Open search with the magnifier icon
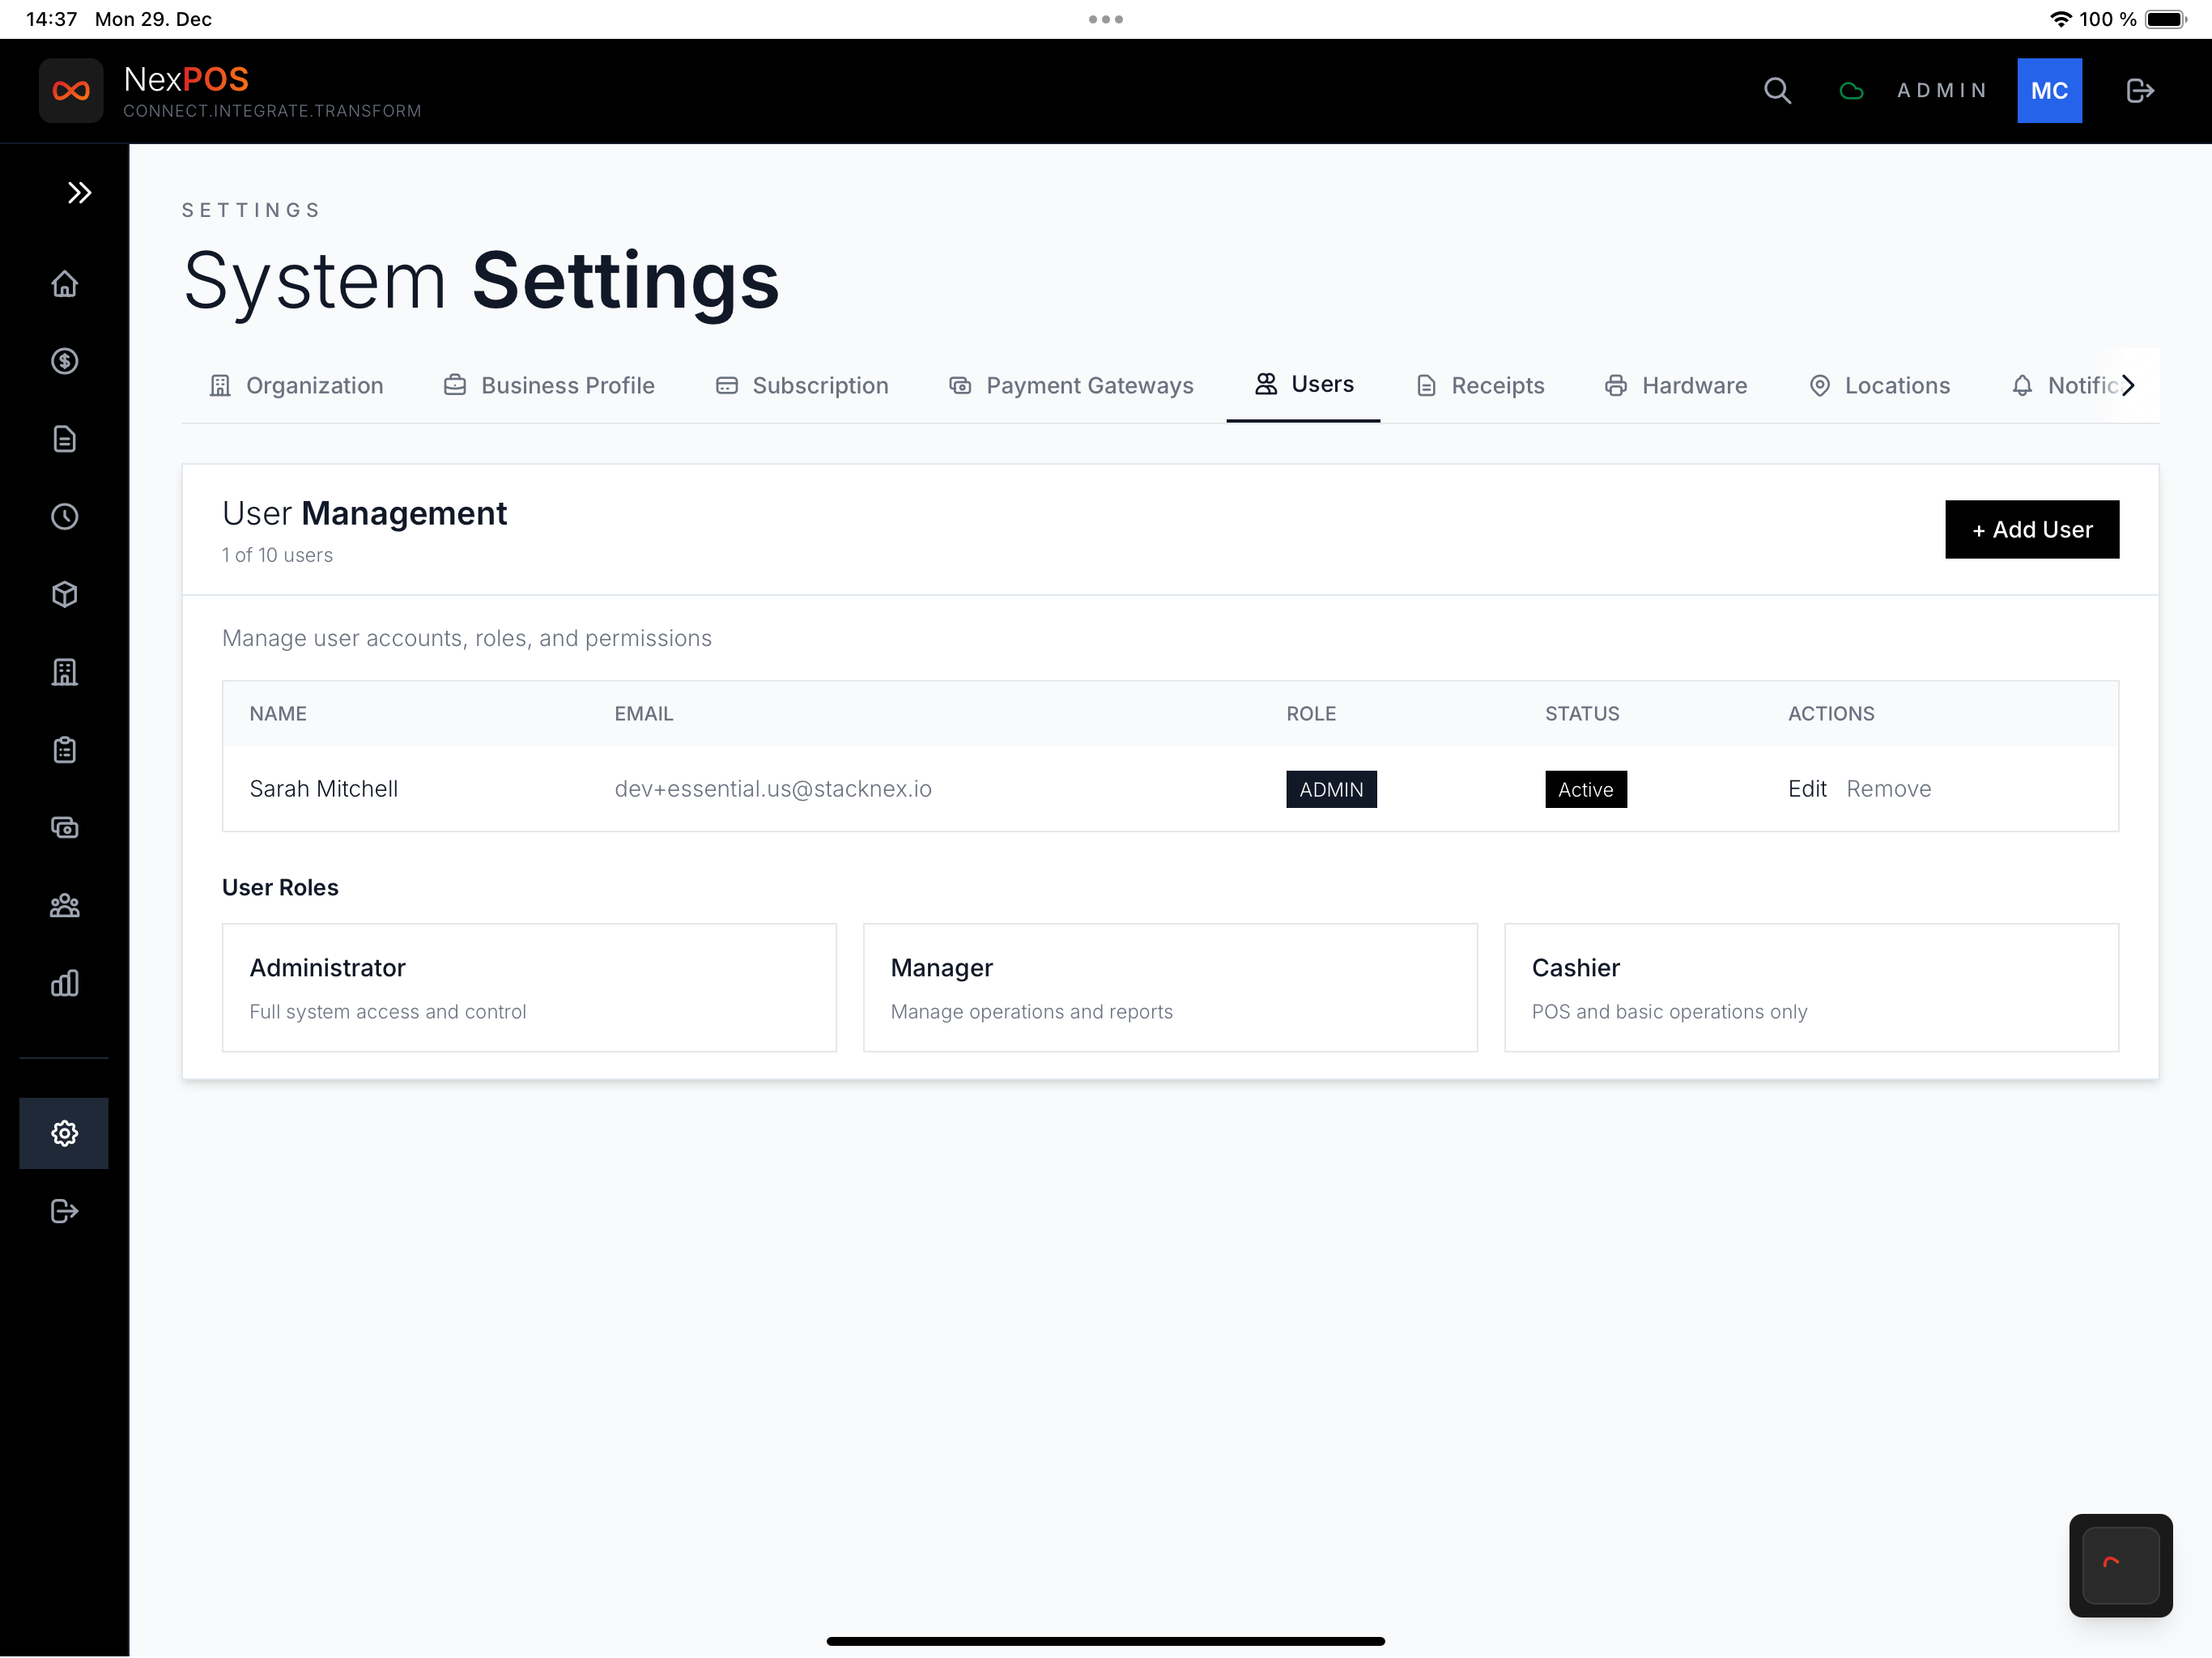 point(1777,90)
